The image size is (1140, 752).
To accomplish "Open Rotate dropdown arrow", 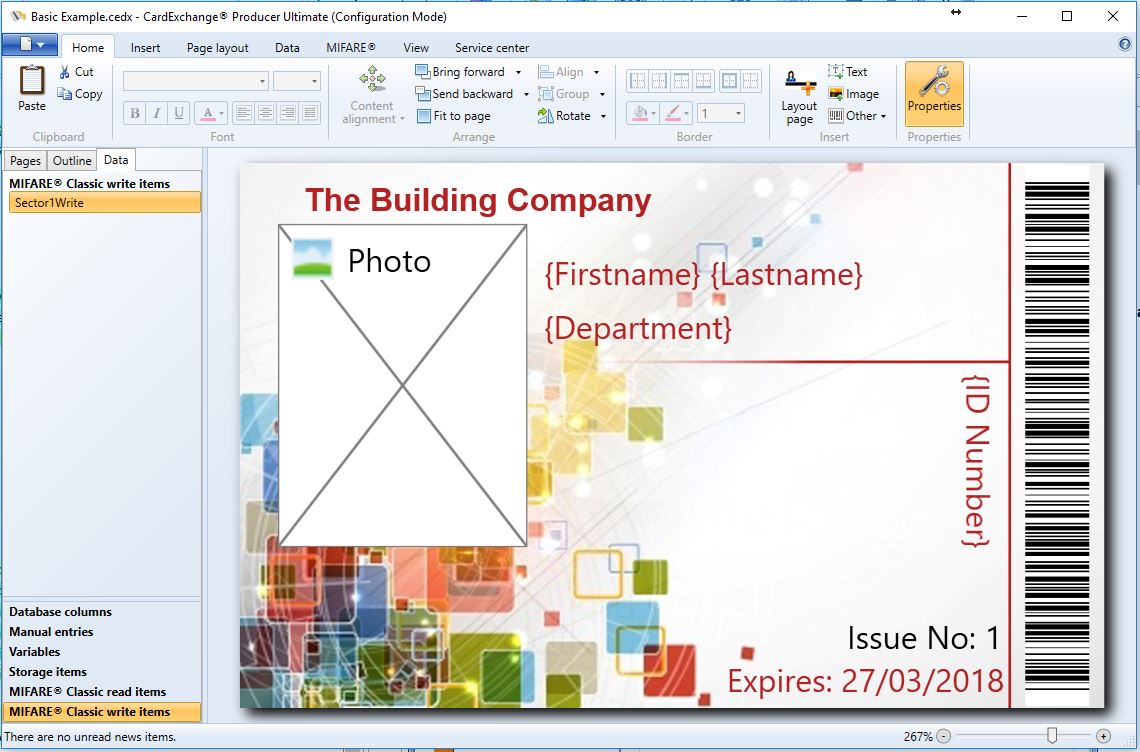I will [x=603, y=116].
